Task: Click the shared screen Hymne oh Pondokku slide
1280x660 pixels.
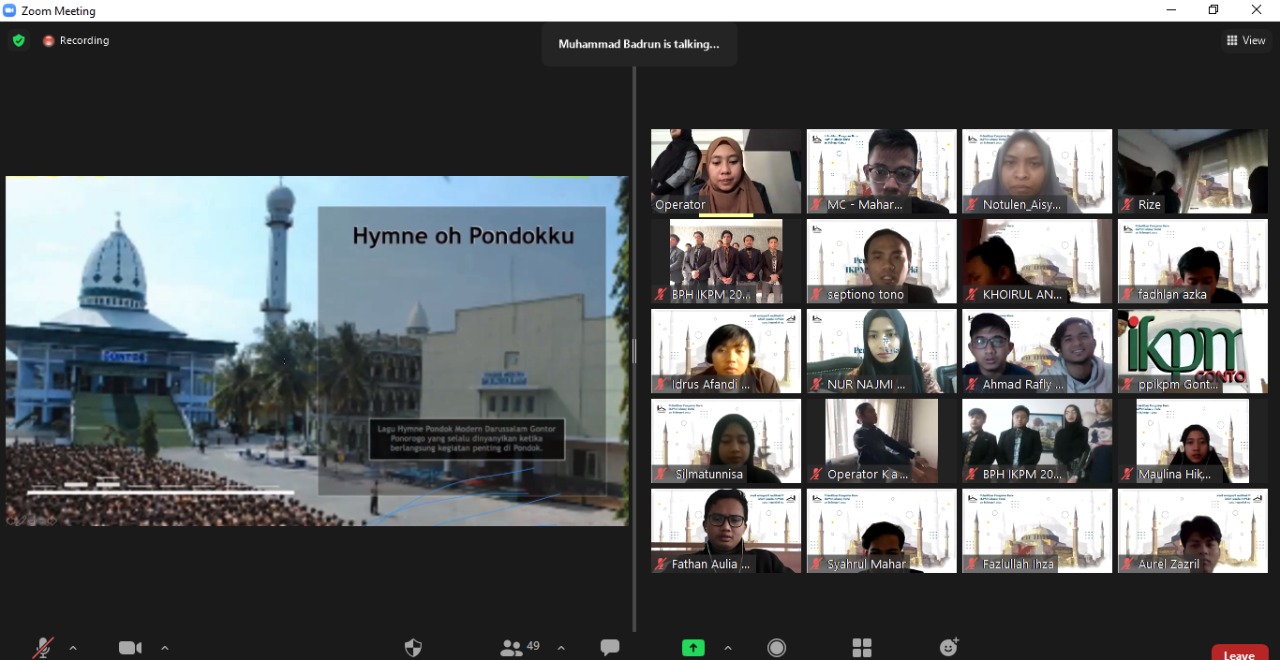Action: click(318, 351)
